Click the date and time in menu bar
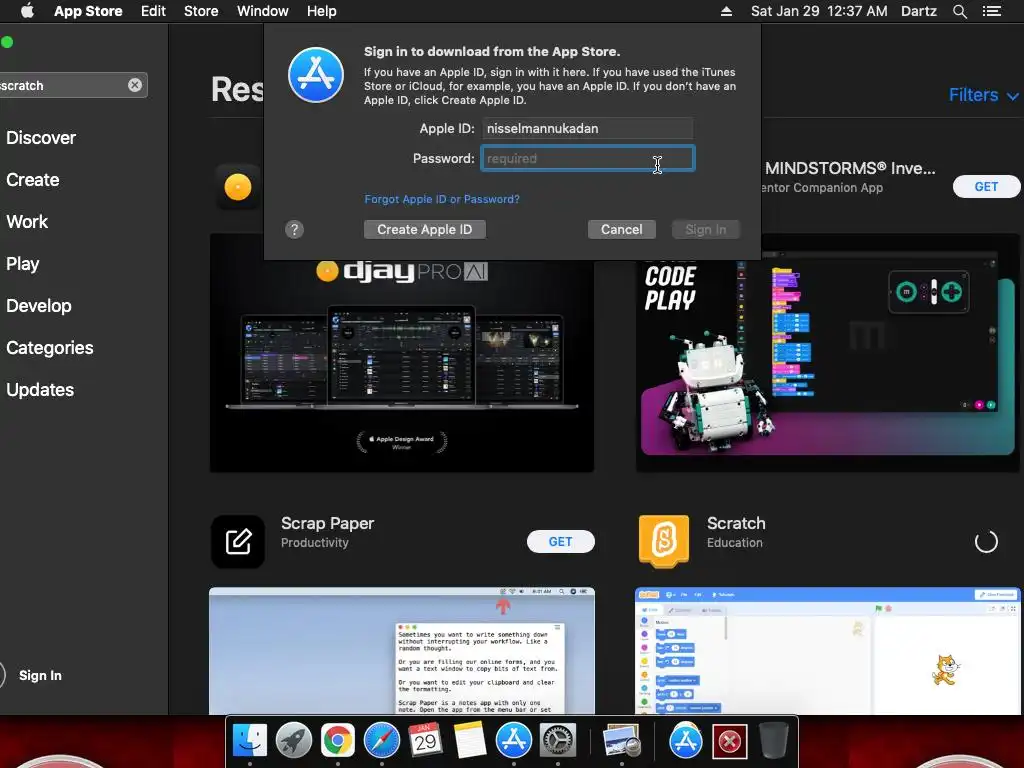Screen dimensions: 1024x768 (x=819, y=11)
